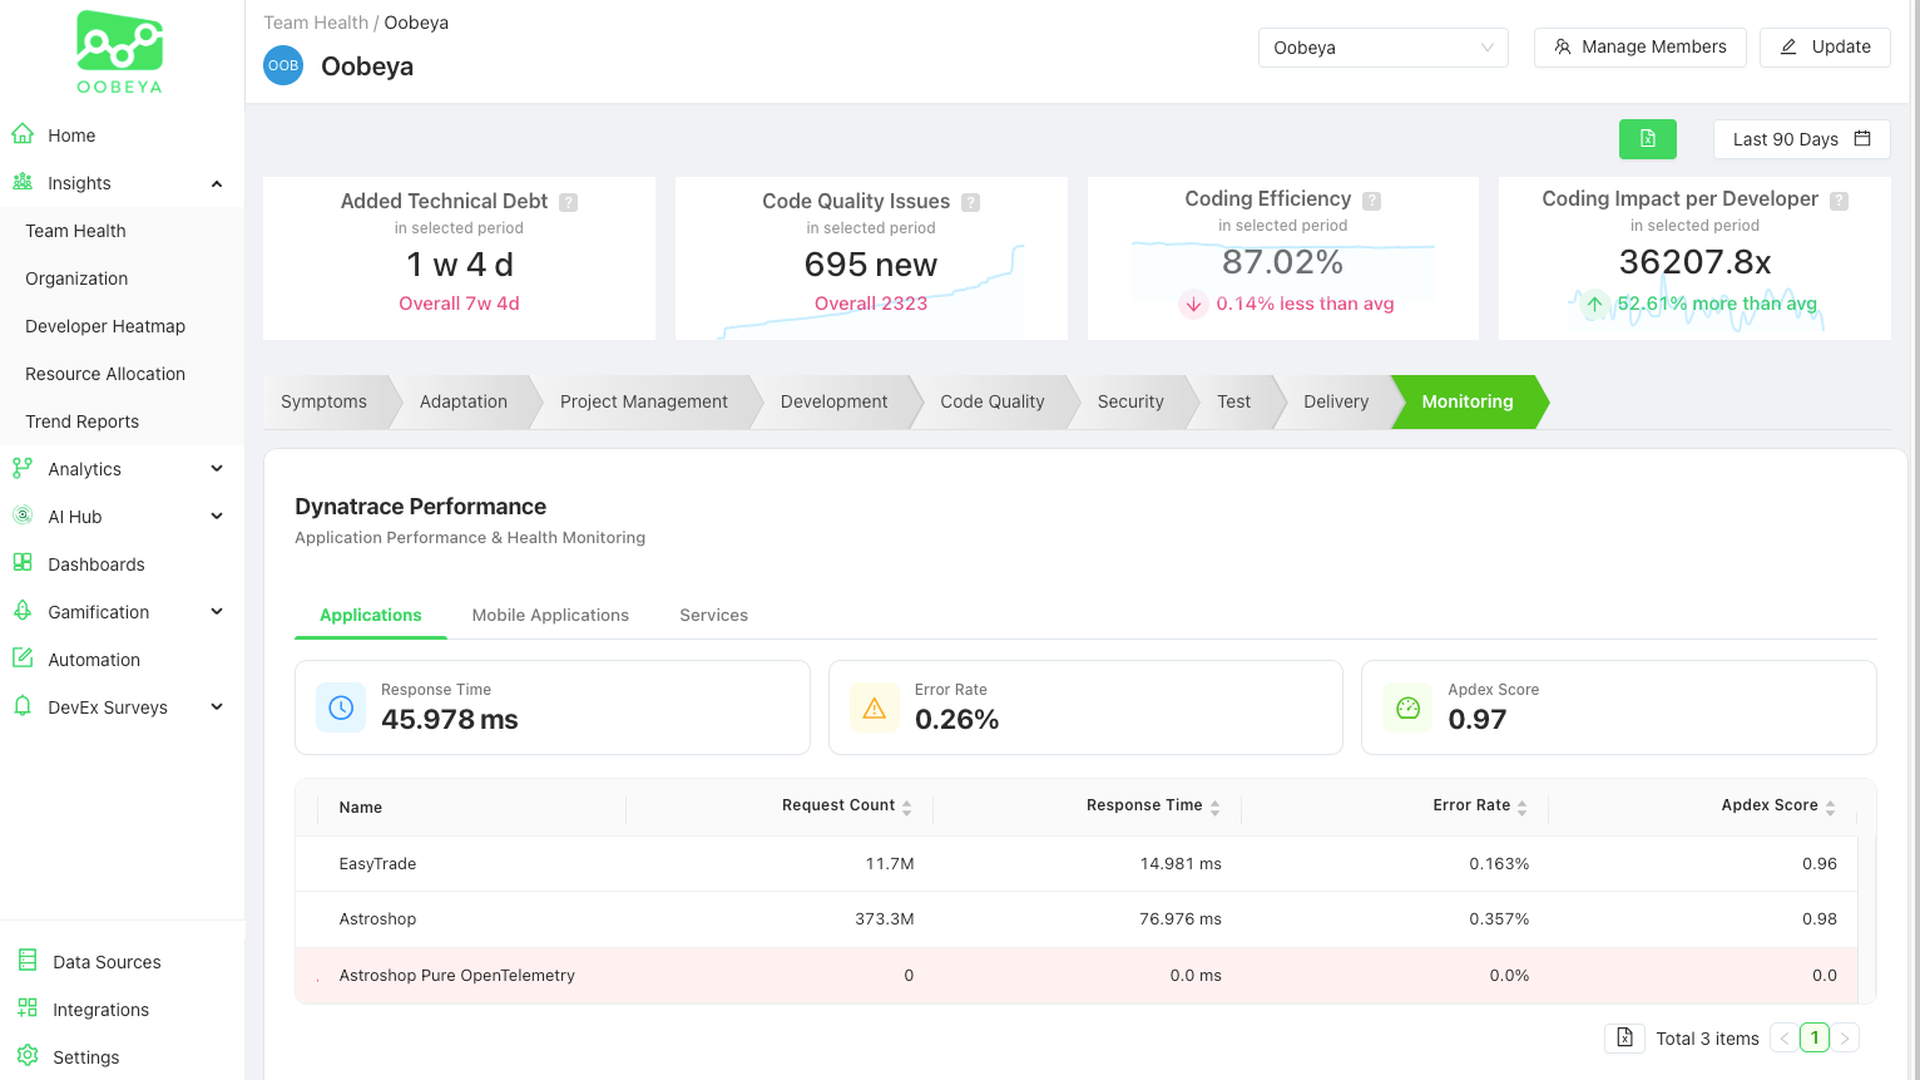Open Developer Heatmap page
This screenshot has width=1920, height=1080.
(105, 326)
